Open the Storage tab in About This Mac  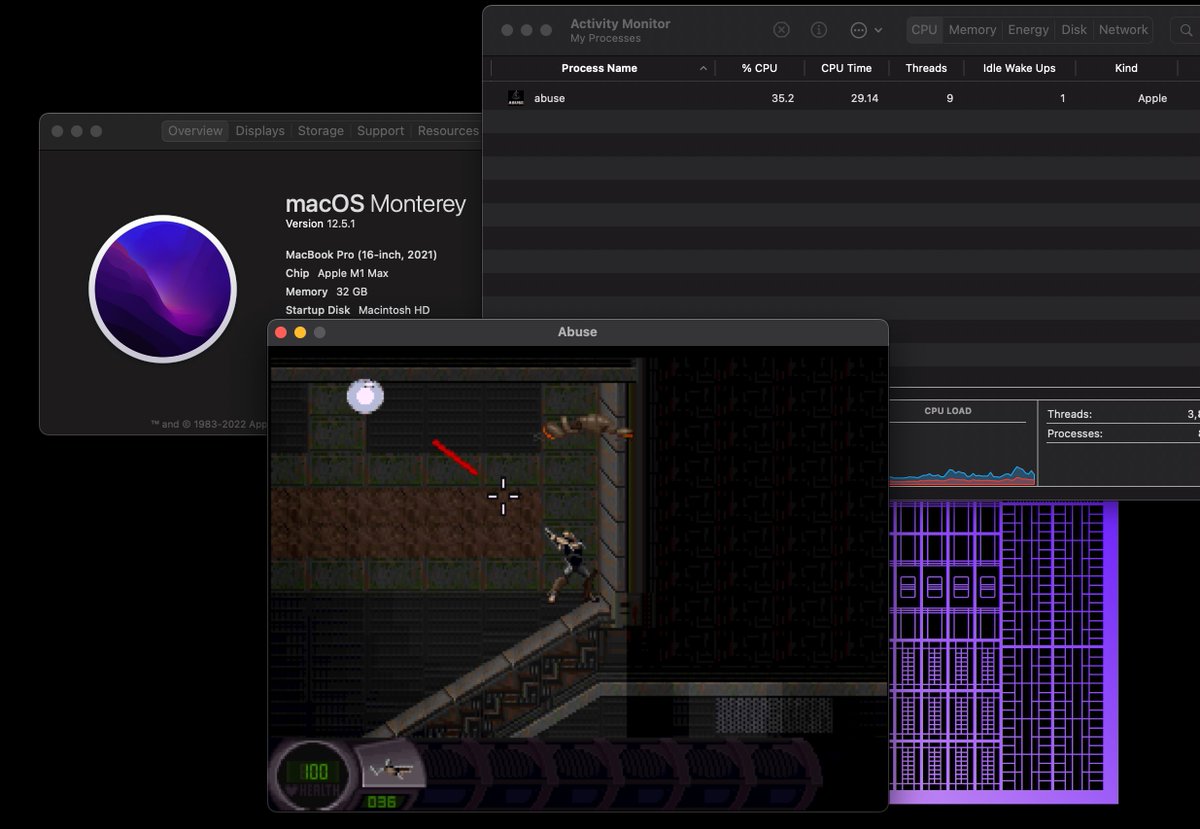[x=320, y=131]
